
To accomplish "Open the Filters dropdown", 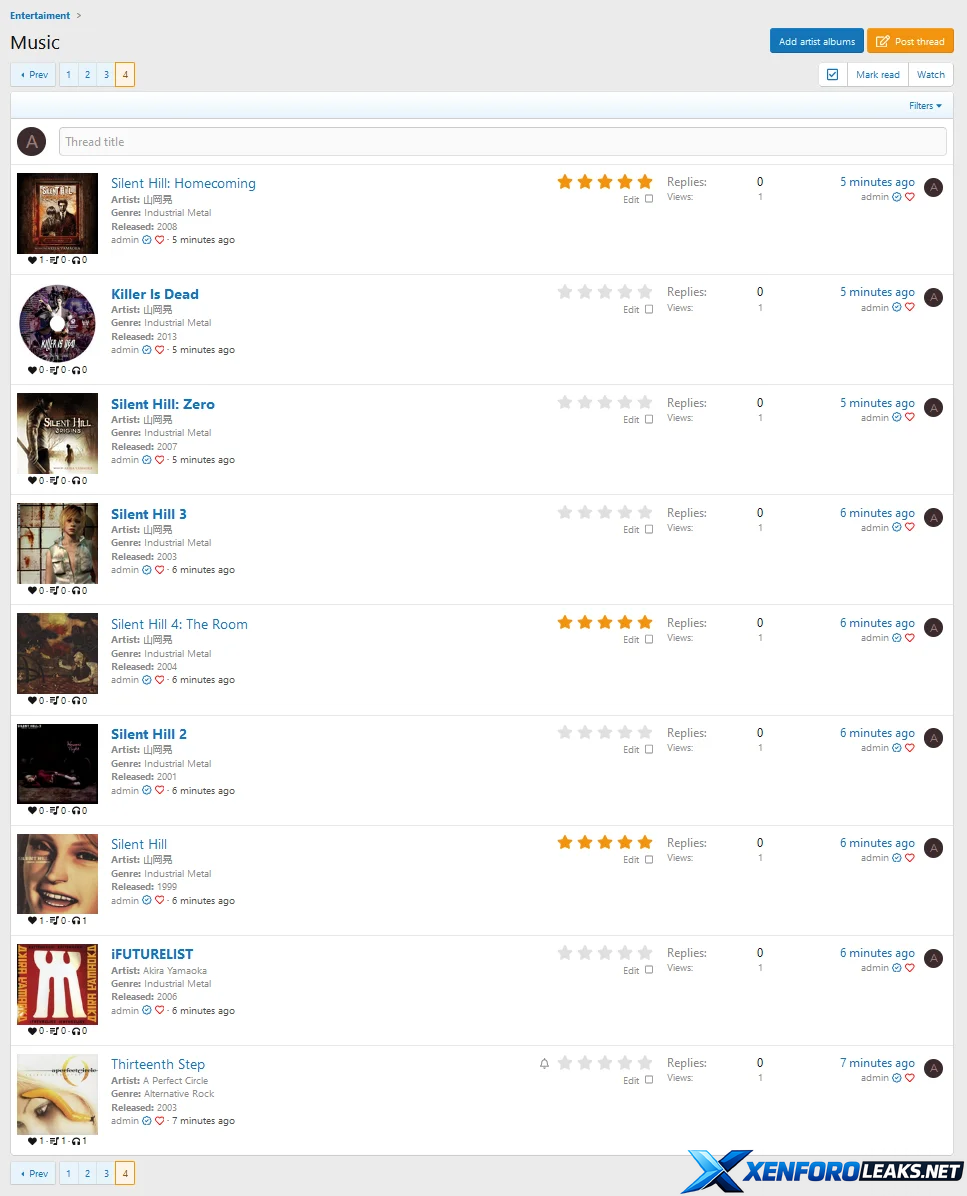I will pos(925,106).
